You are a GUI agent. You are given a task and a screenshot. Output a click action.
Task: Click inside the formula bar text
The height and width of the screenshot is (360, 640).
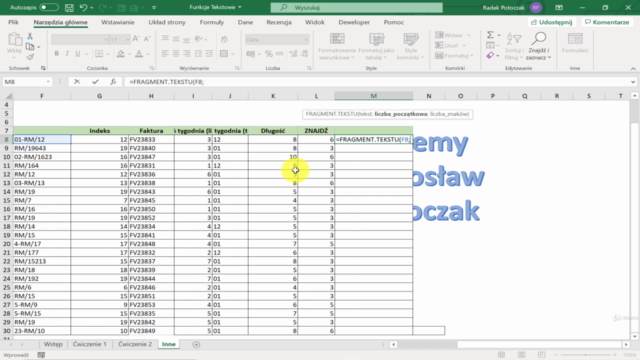click(167, 82)
